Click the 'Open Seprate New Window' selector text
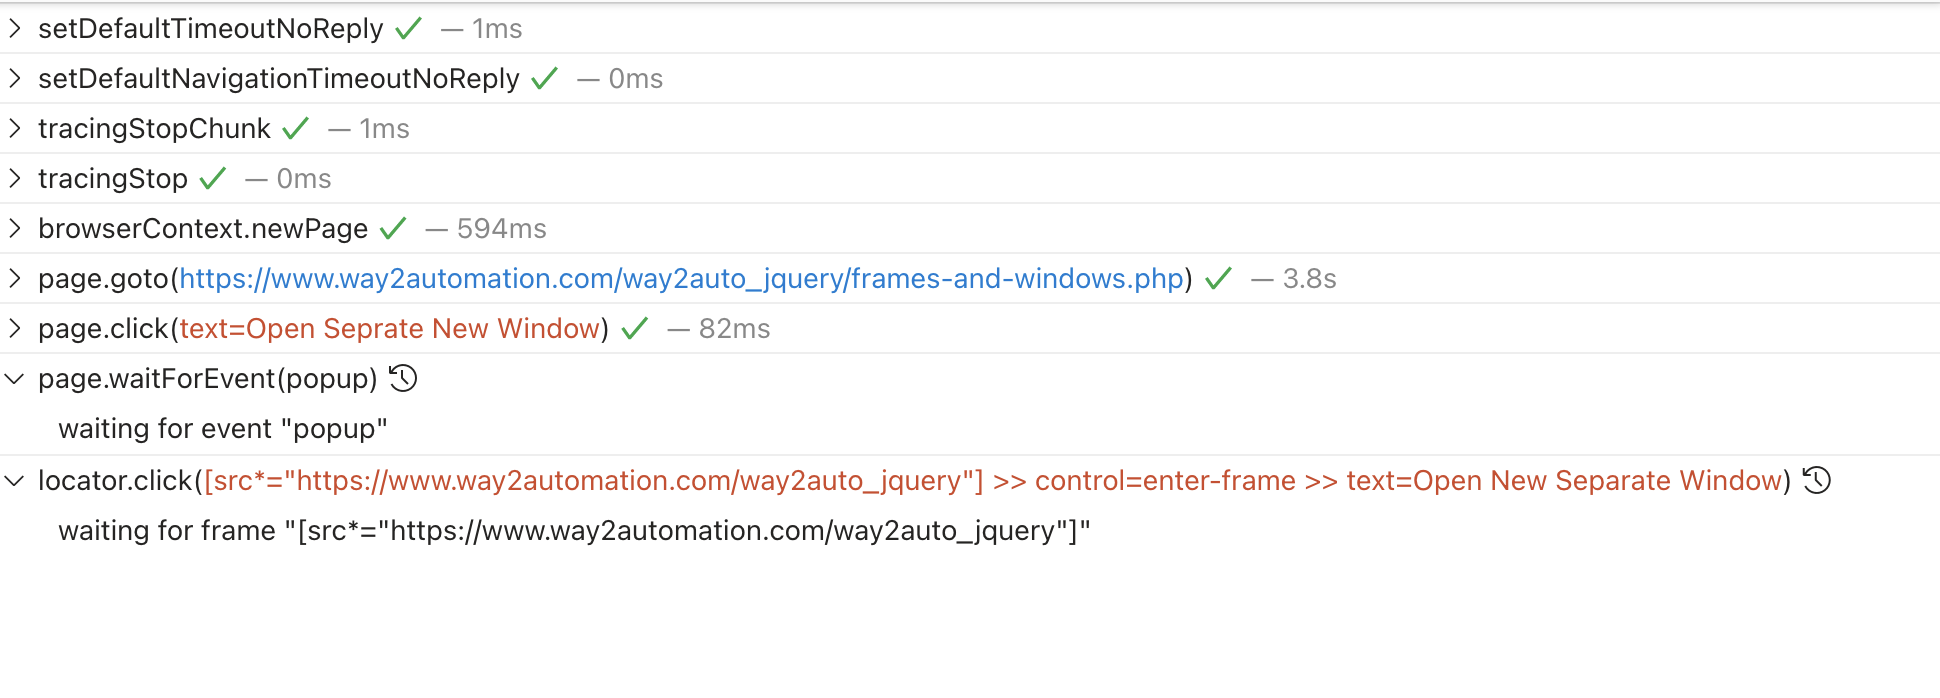The width and height of the screenshot is (1940, 698). pyautogui.click(x=390, y=328)
